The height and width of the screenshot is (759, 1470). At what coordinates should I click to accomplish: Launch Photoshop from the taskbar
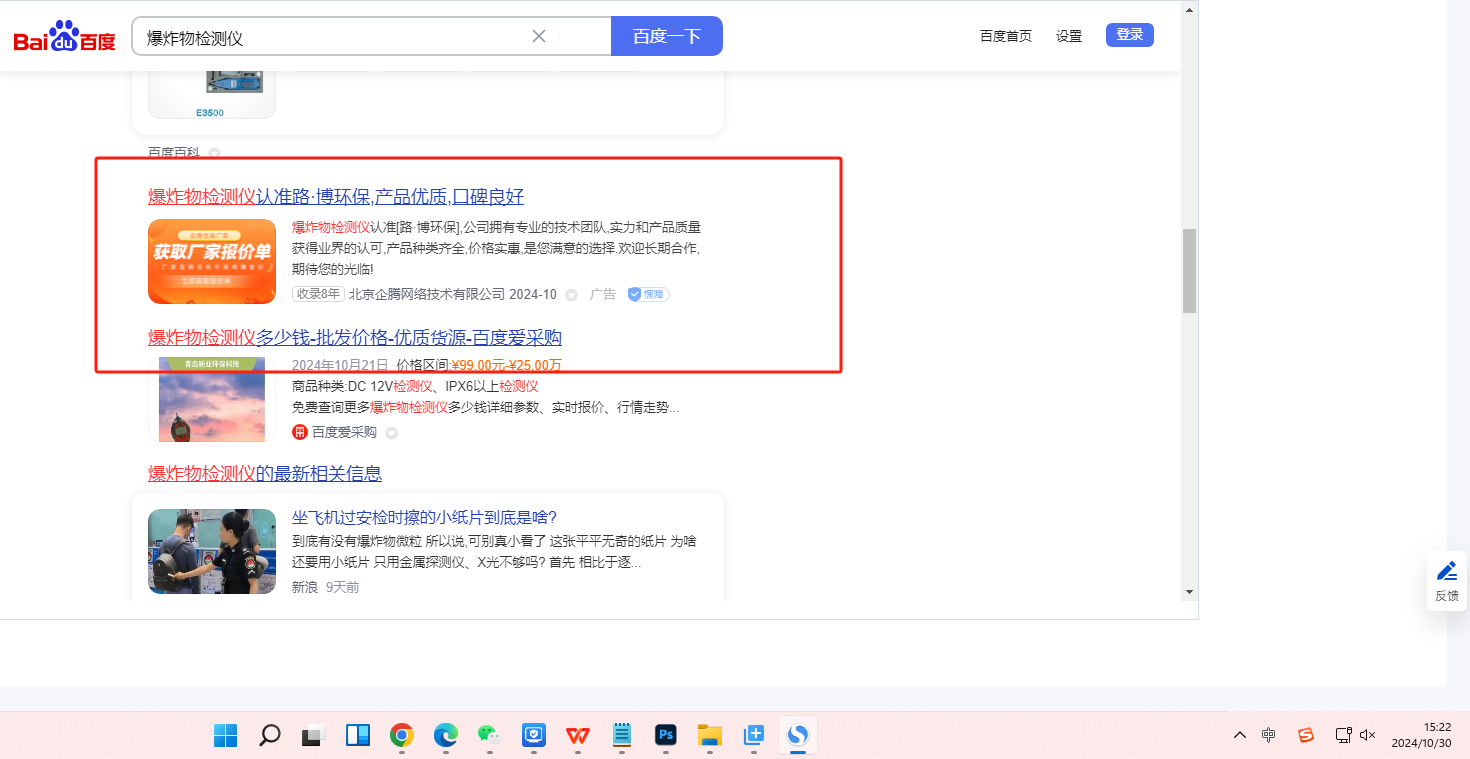point(666,736)
